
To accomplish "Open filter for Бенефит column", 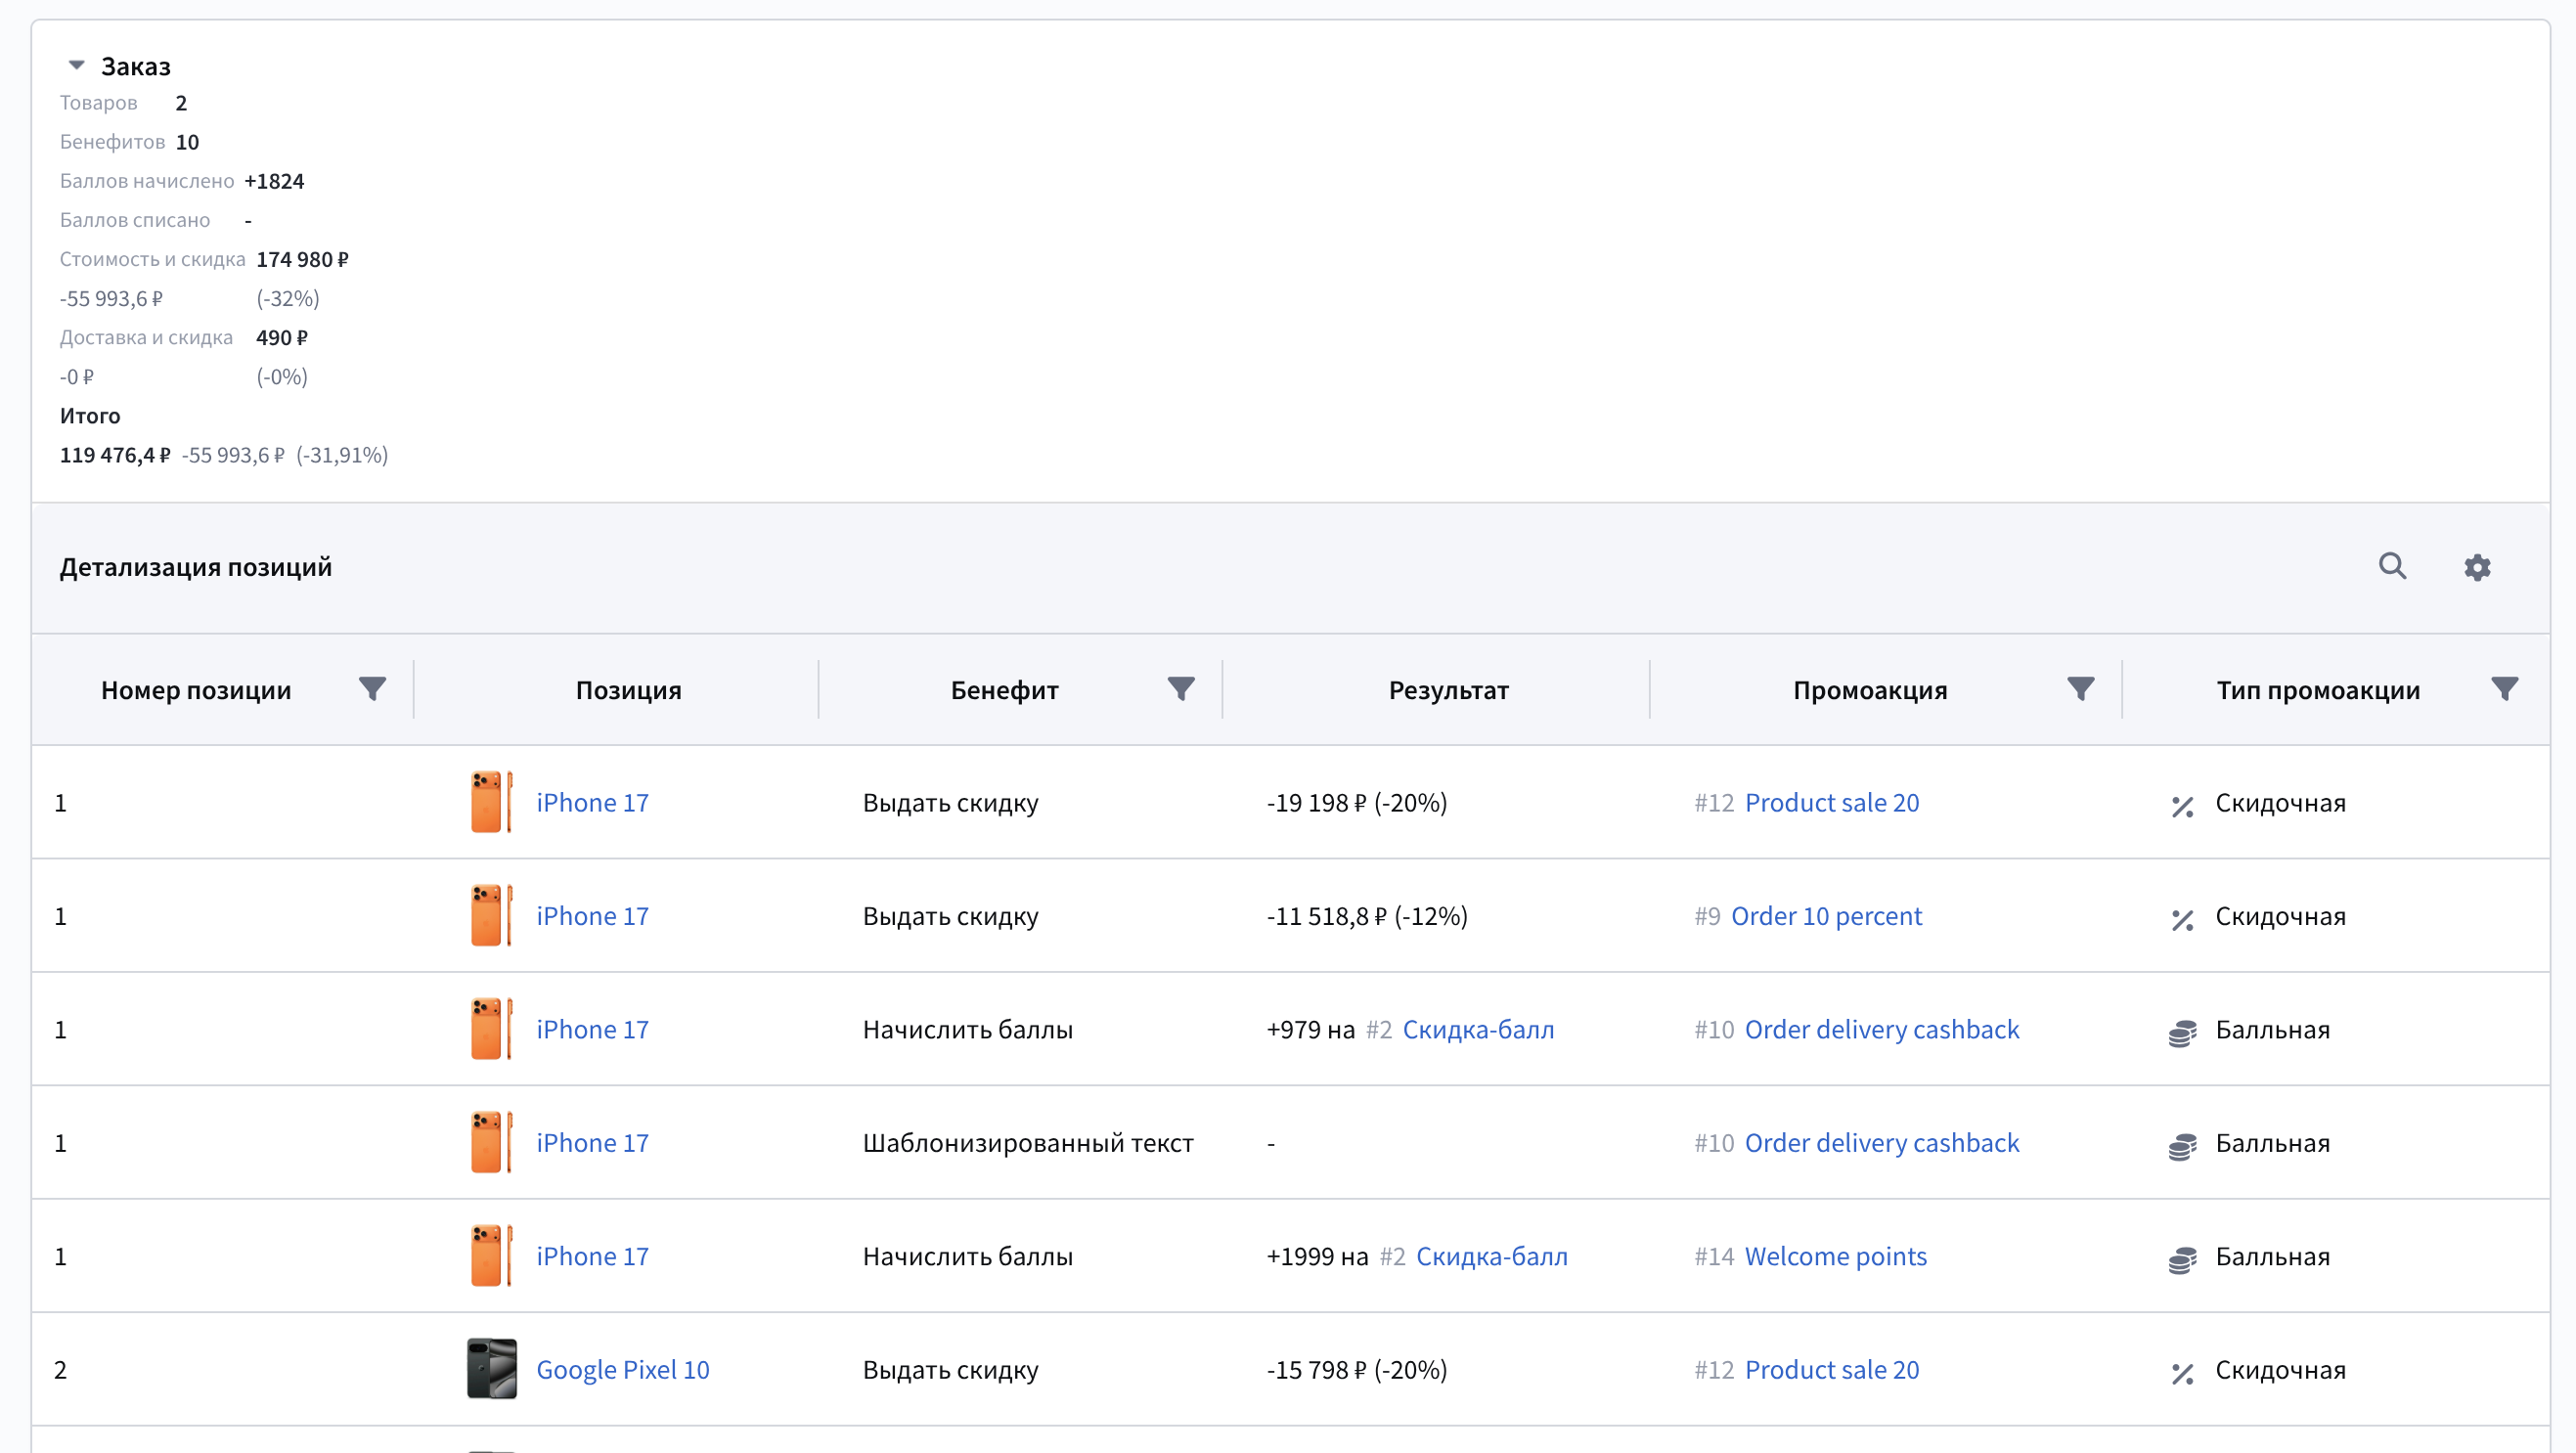I will 1181,689.
